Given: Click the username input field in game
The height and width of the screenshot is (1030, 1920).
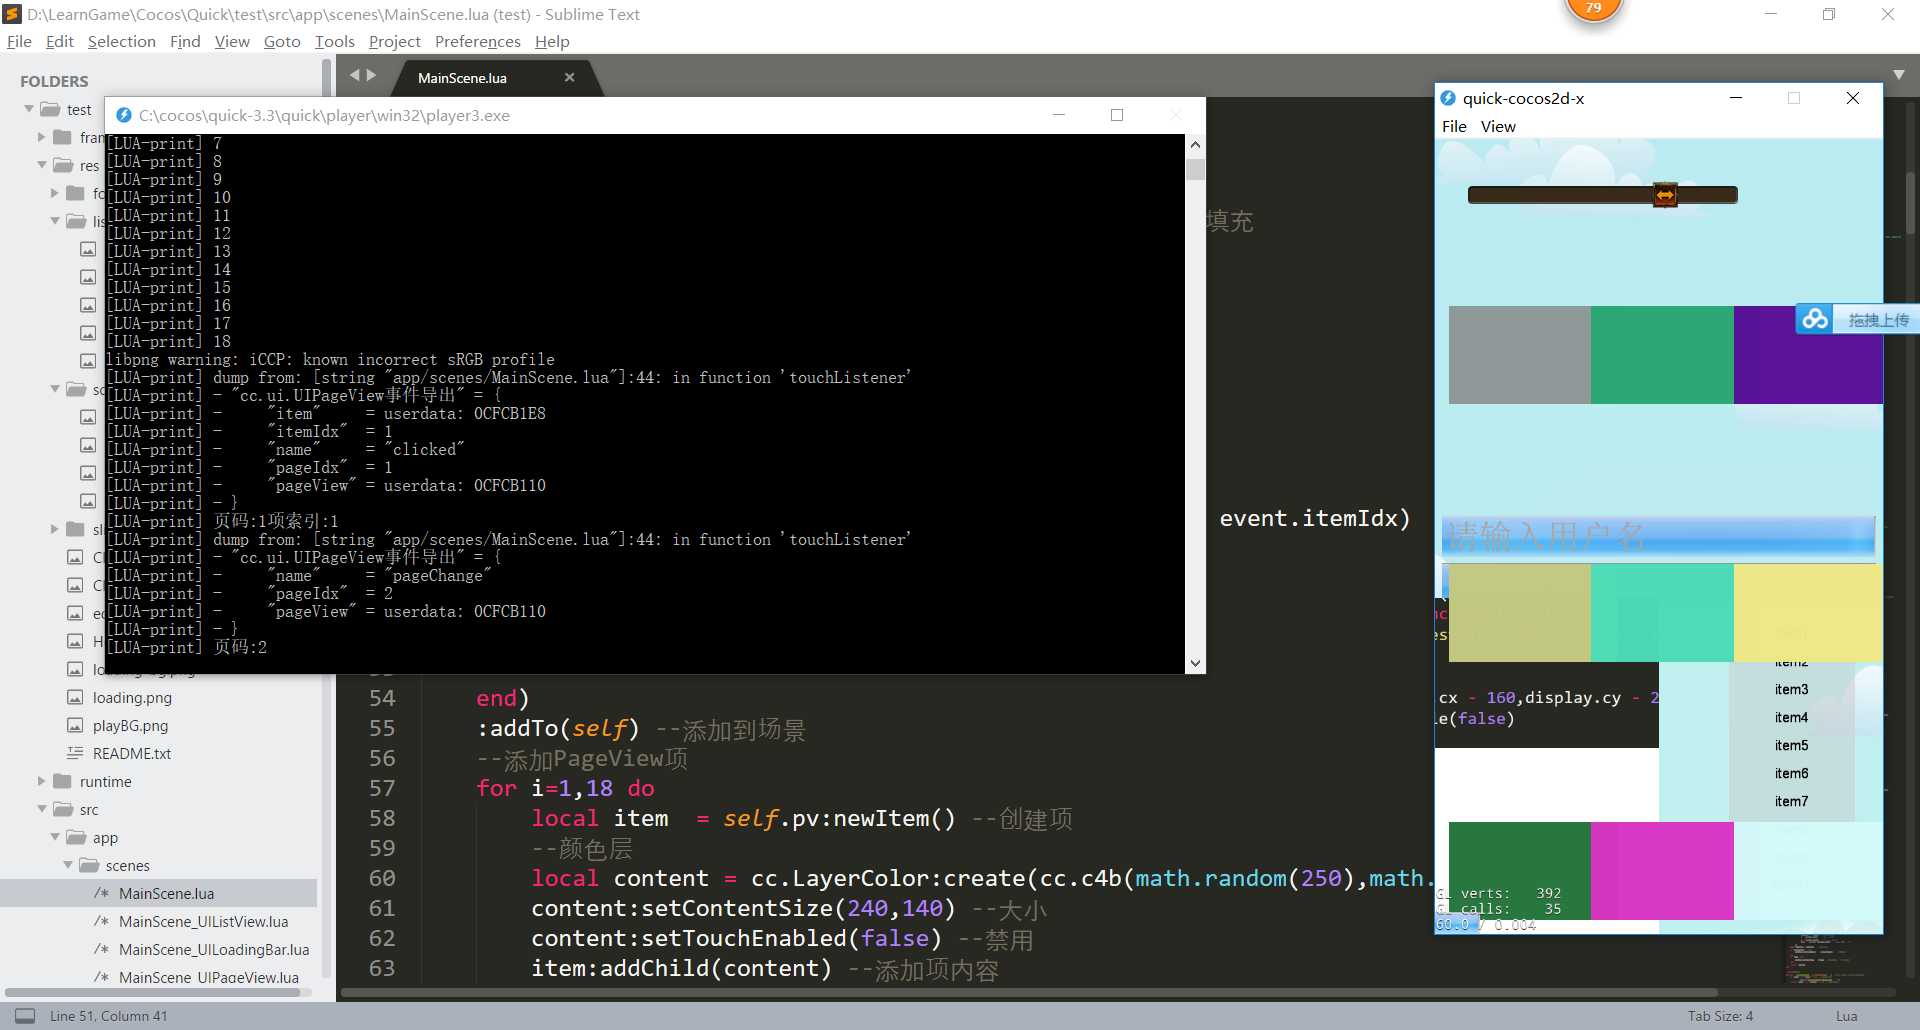Looking at the screenshot, I should point(1658,537).
